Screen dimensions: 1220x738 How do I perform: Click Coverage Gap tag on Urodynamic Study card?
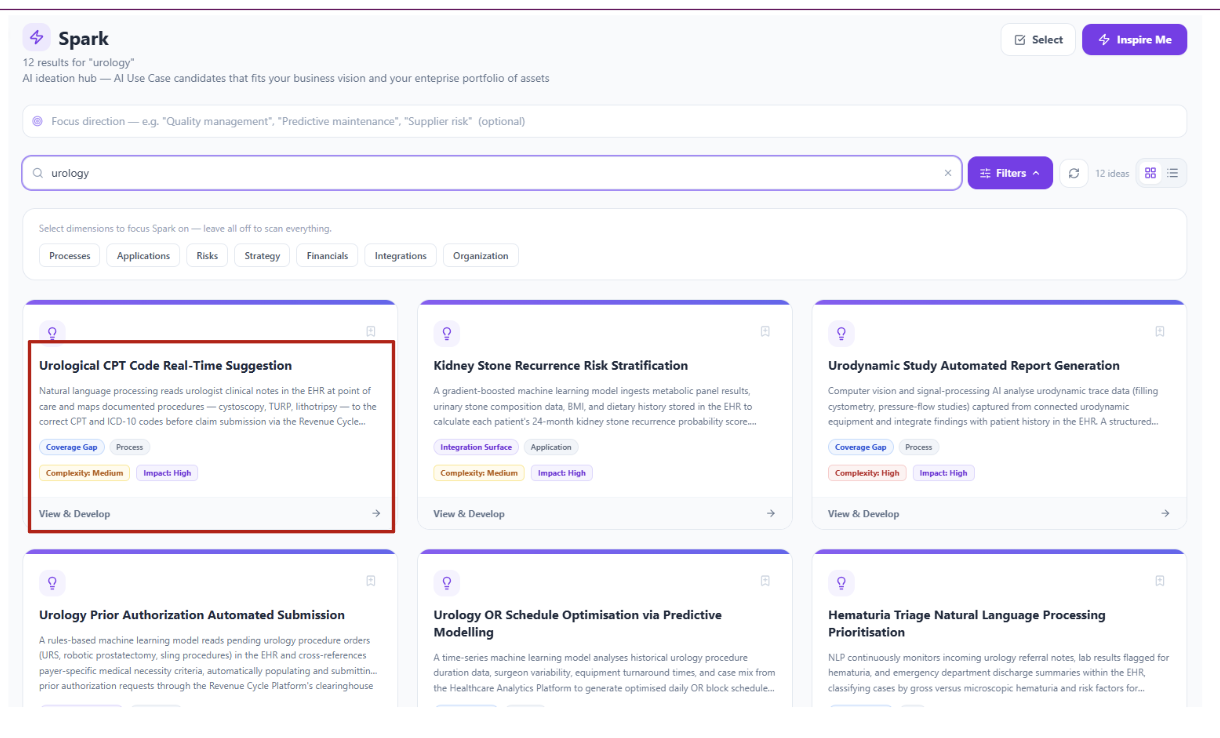[861, 447]
